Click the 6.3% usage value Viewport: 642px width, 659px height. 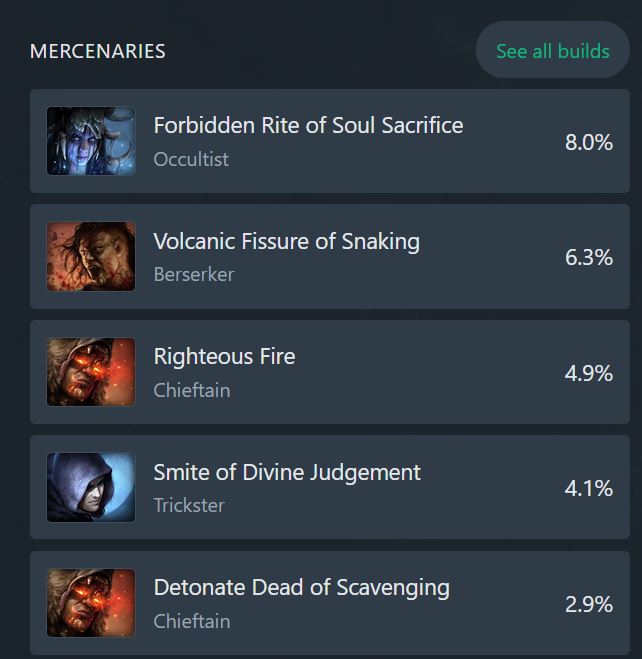click(x=589, y=257)
